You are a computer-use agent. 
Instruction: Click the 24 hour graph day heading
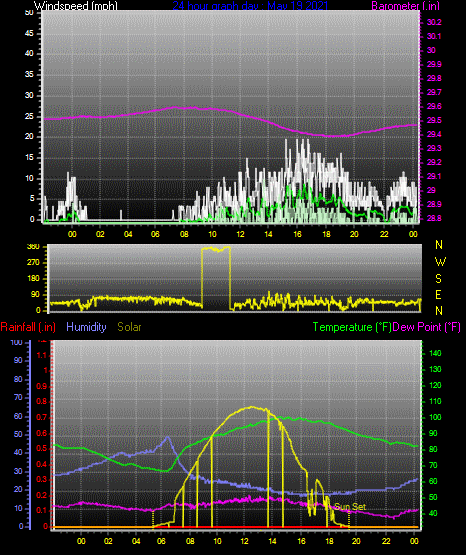250,5
